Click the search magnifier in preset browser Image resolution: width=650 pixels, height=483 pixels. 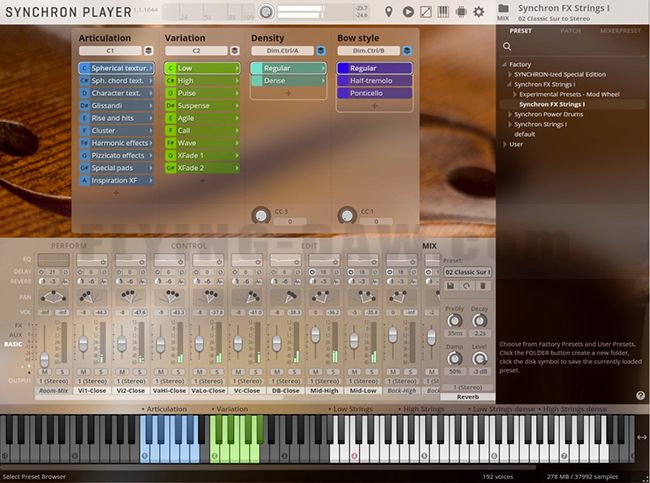pyautogui.click(x=507, y=46)
